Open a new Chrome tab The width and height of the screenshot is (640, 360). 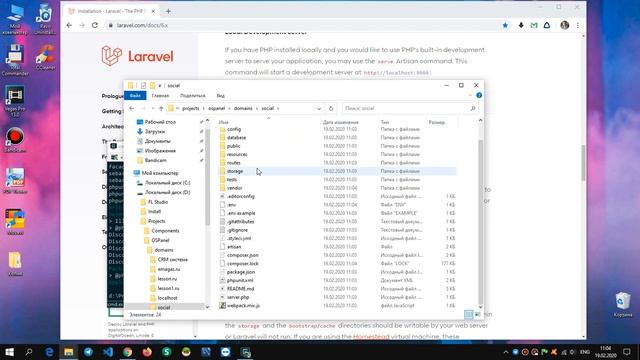168,11
